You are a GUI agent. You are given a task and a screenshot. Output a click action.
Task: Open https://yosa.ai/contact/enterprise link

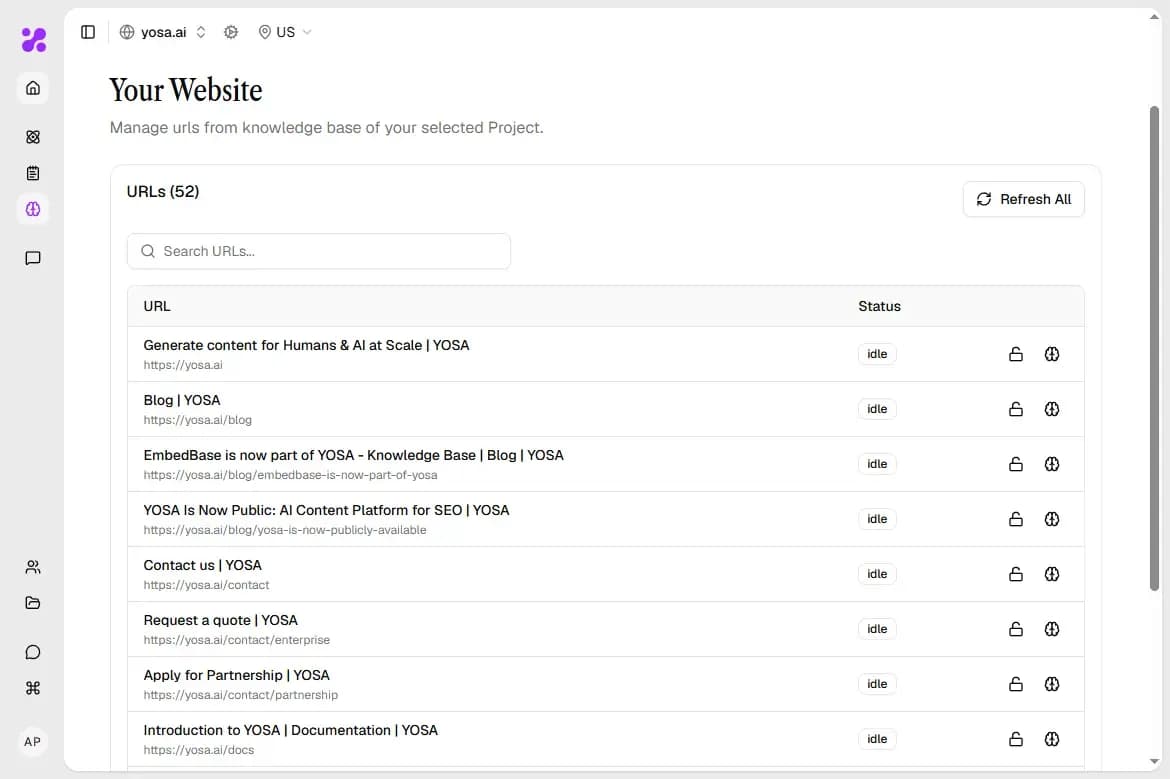[x=237, y=640]
